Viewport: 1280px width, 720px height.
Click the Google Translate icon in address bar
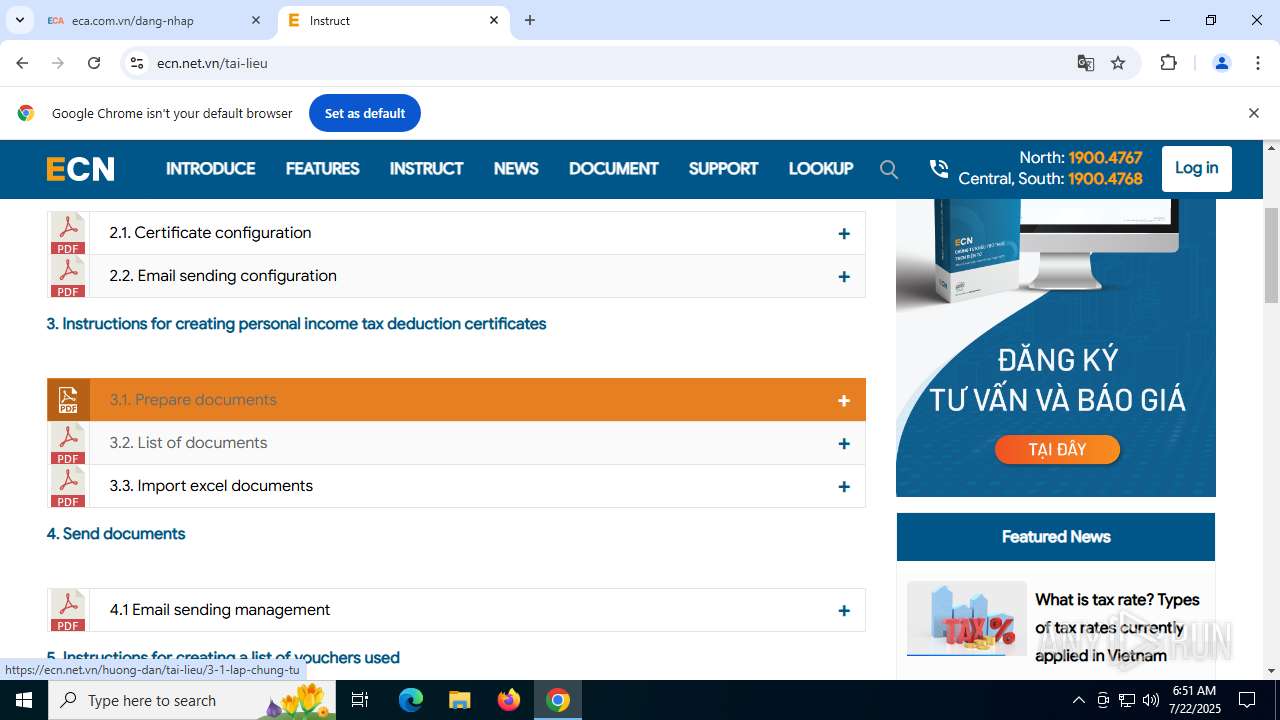tap(1085, 63)
